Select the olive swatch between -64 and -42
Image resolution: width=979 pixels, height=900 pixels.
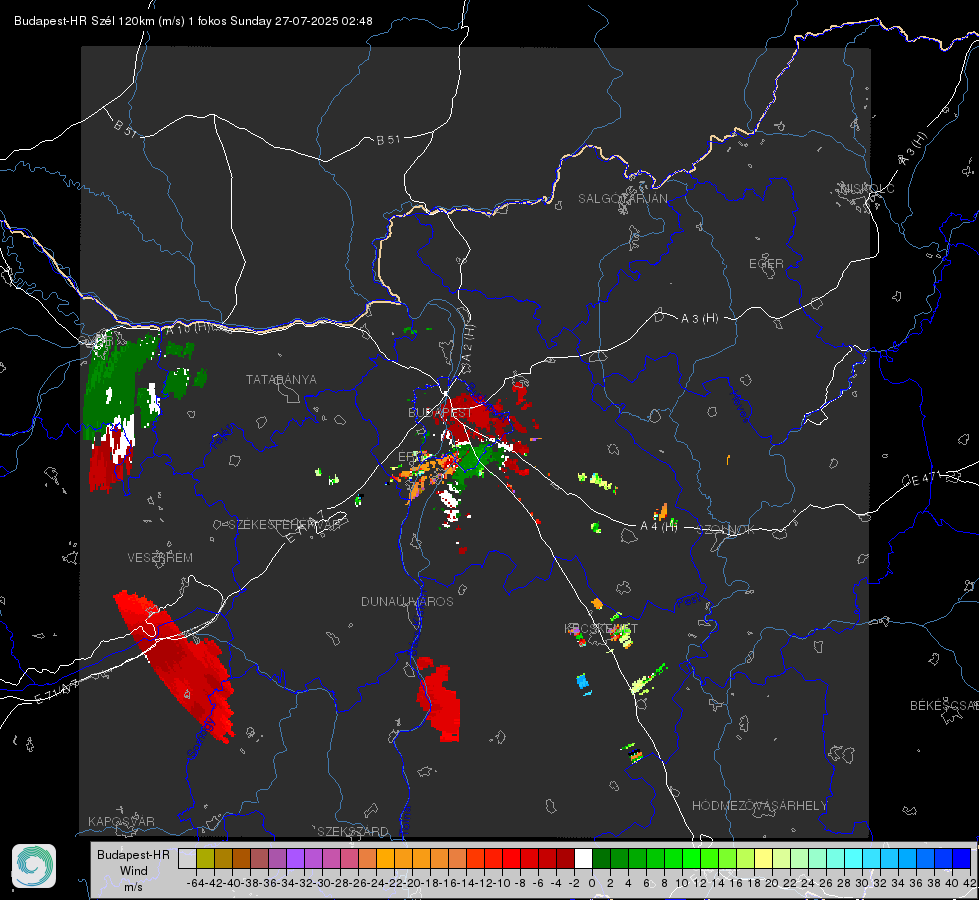(205, 858)
